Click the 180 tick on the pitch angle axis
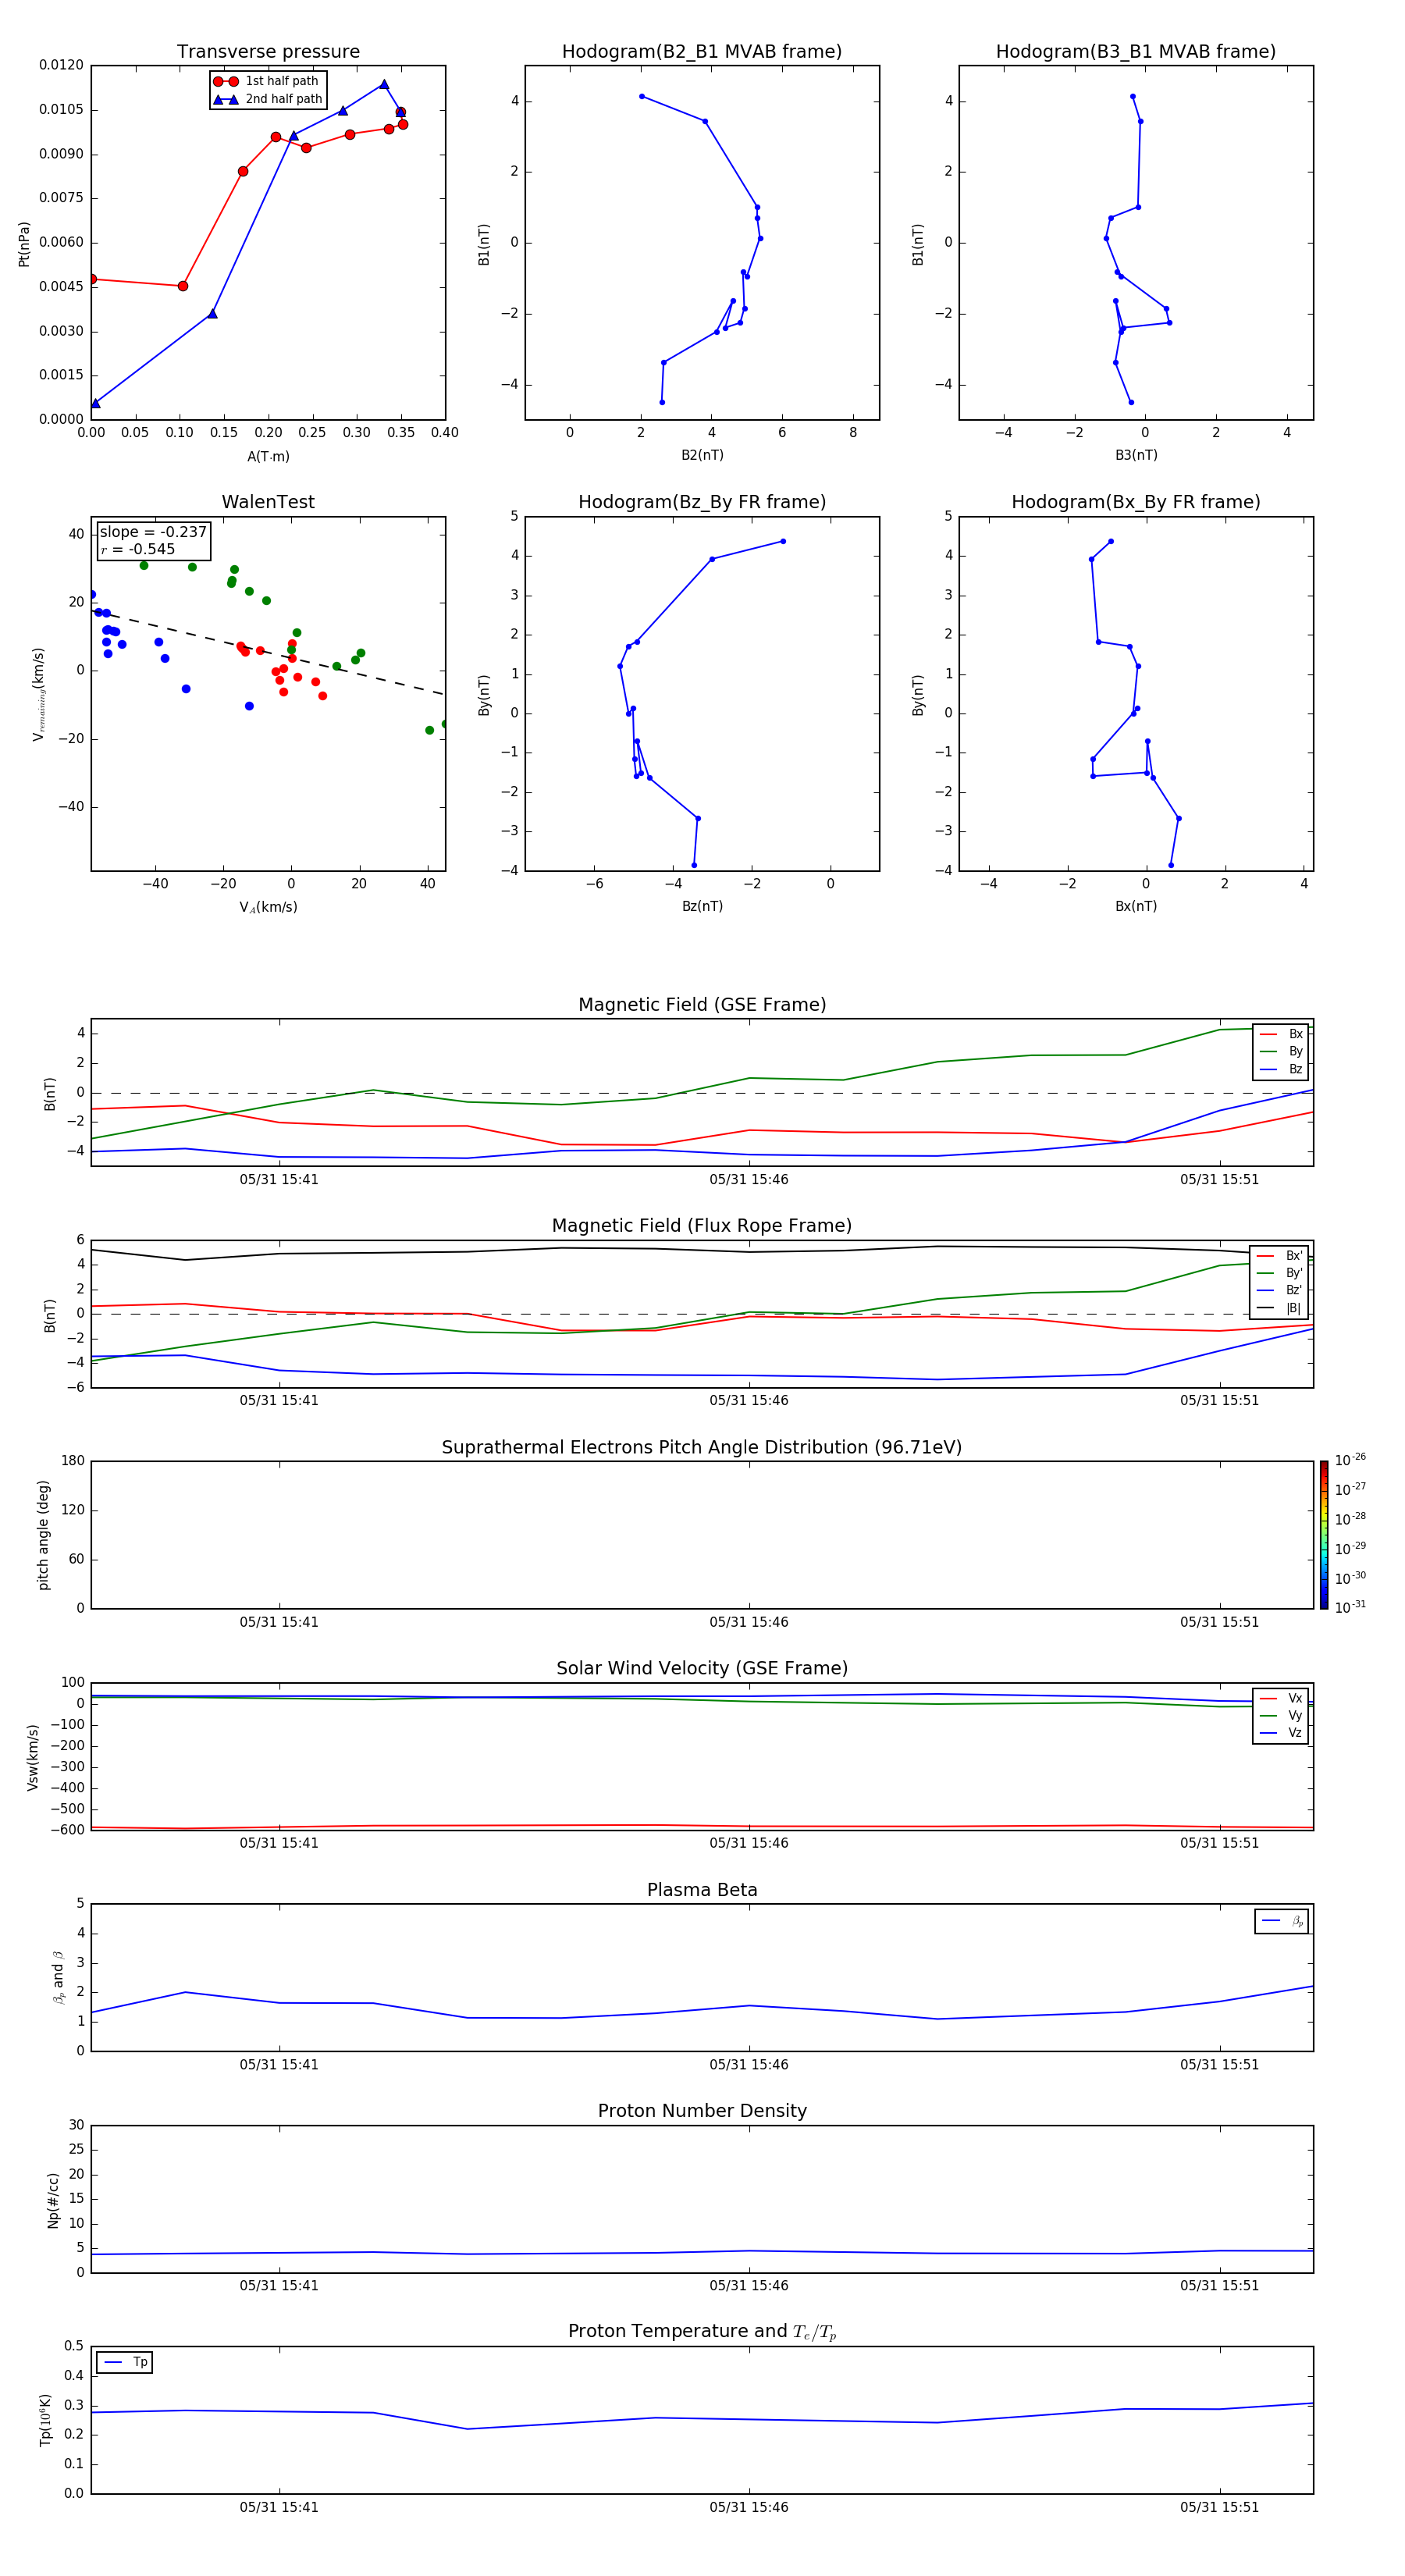This screenshot has height=2576, width=1405. coord(73,1461)
